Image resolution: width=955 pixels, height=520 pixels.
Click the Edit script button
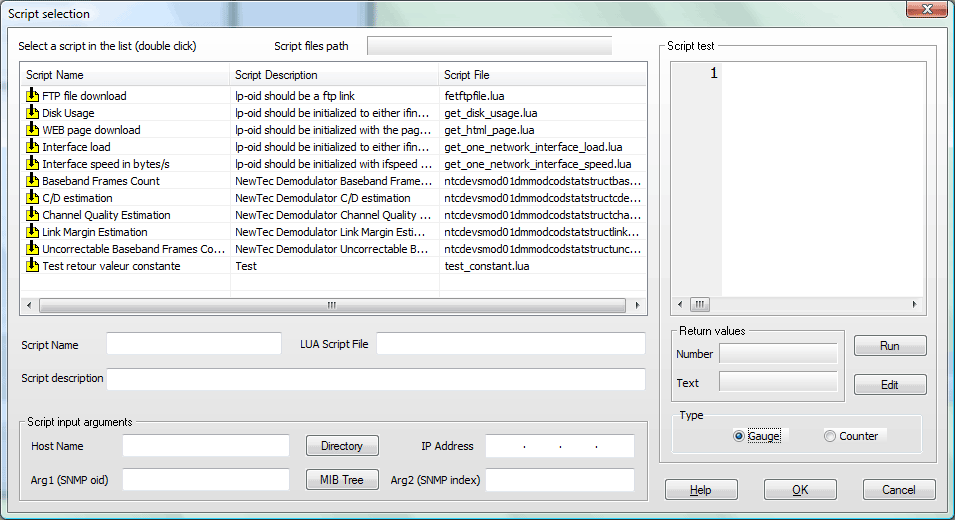[890, 385]
